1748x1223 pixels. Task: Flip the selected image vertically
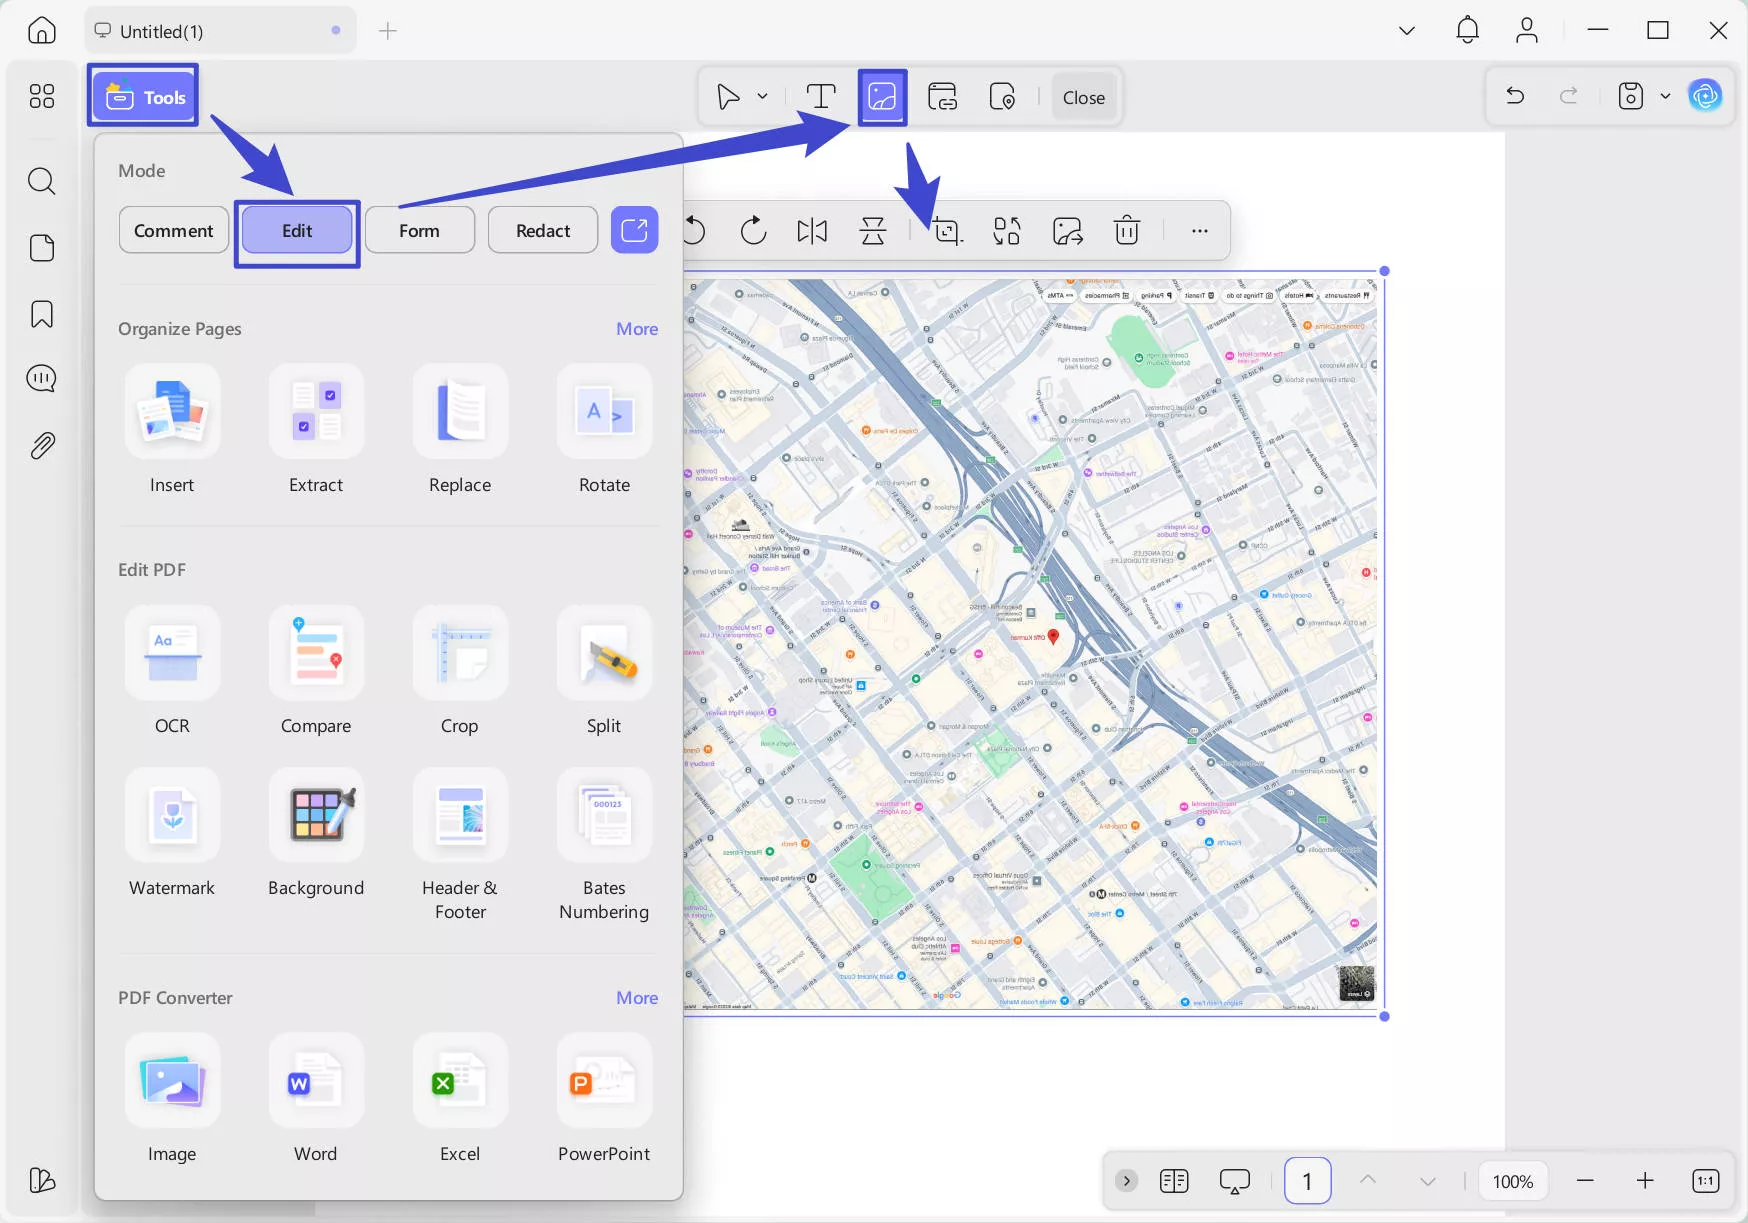tap(871, 230)
